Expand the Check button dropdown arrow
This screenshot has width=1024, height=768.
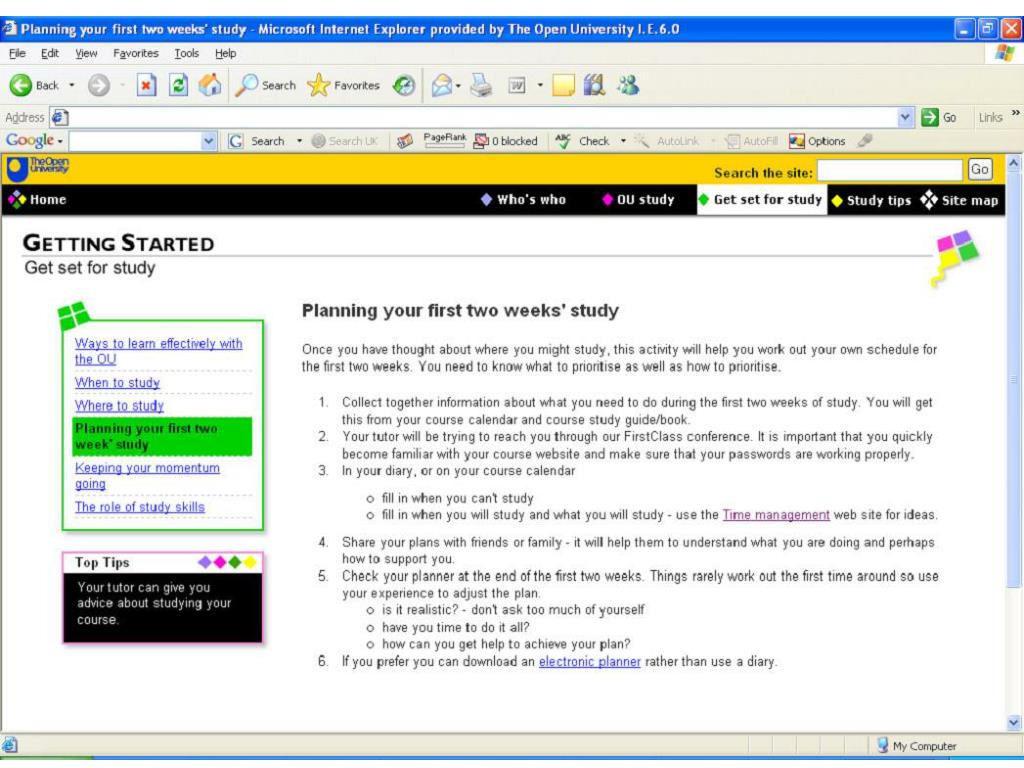coord(623,141)
